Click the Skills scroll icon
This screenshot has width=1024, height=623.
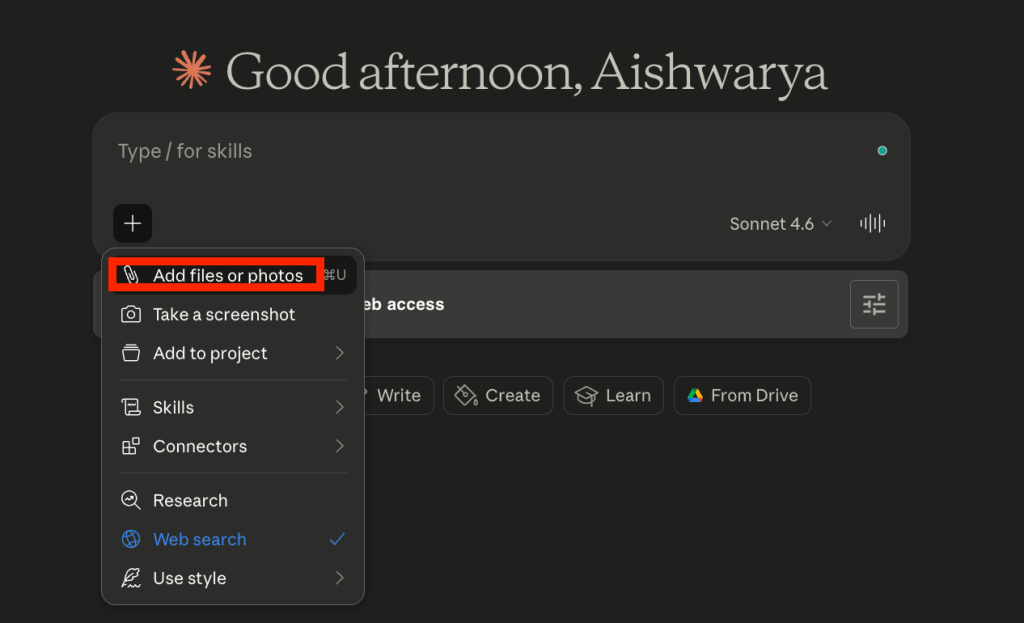click(131, 407)
